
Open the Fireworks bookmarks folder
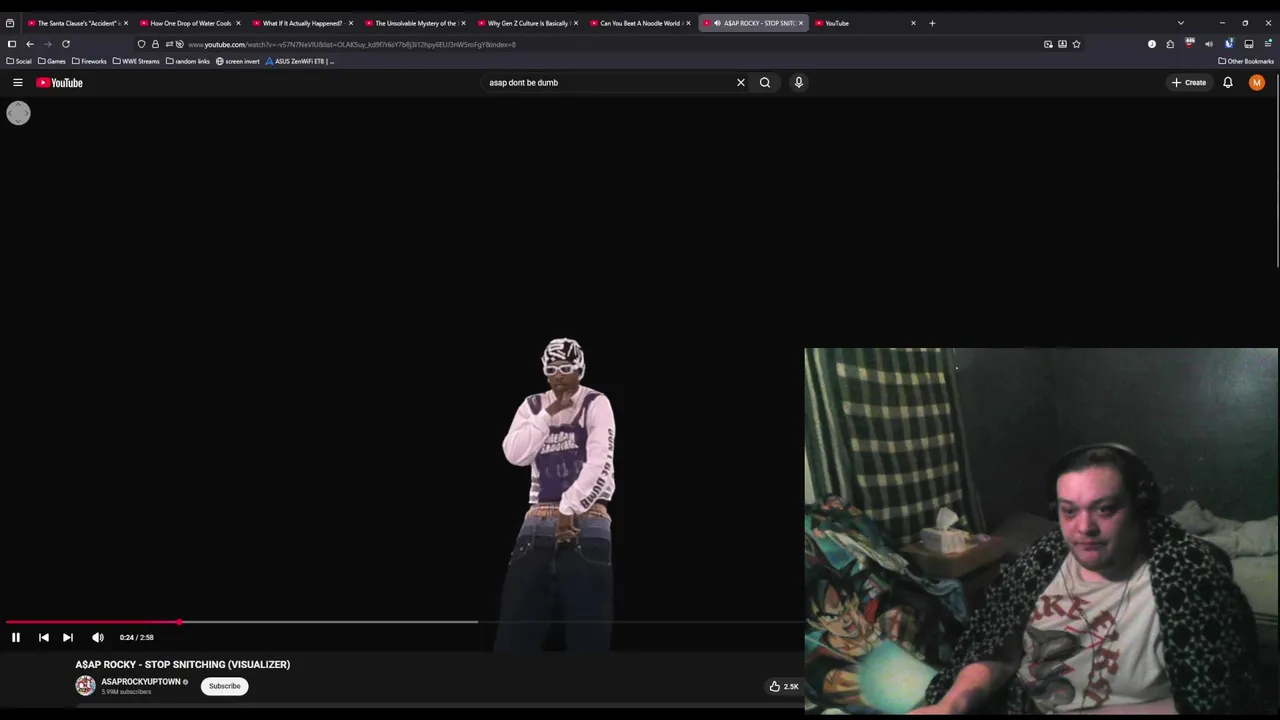tap(89, 61)
